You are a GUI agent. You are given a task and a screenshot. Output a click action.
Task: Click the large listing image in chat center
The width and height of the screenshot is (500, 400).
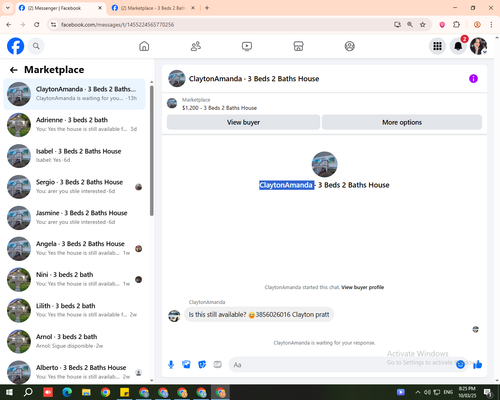click(324, 164)
